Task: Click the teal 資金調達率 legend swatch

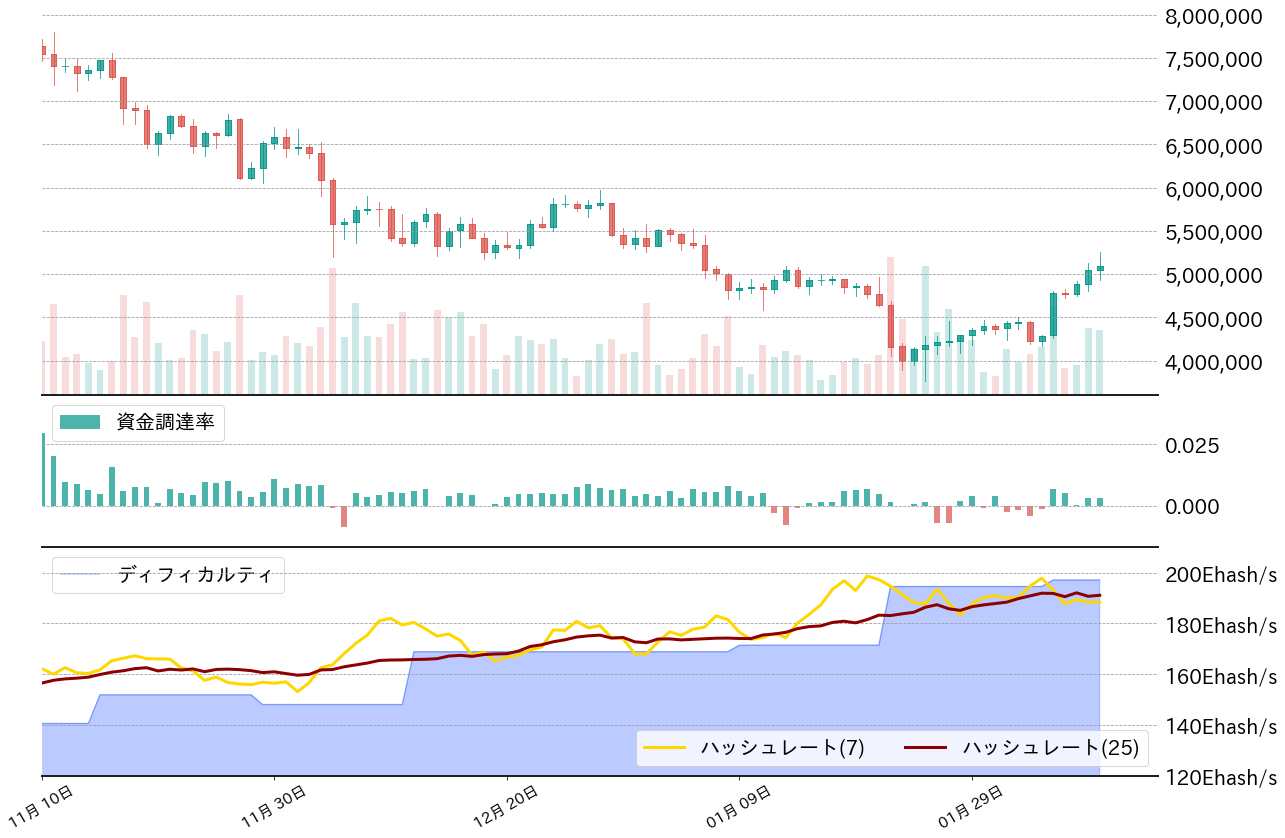Action: coord(80,422)
